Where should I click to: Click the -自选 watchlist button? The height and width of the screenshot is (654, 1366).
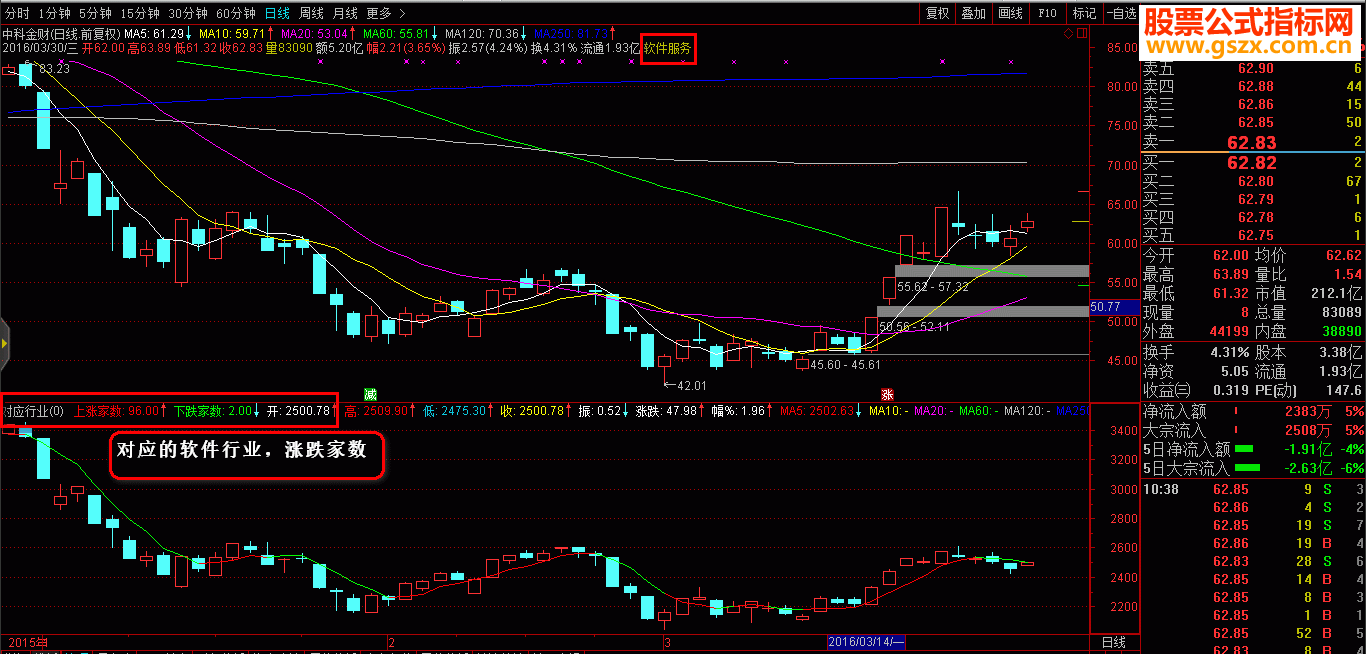pos(1121,14)
